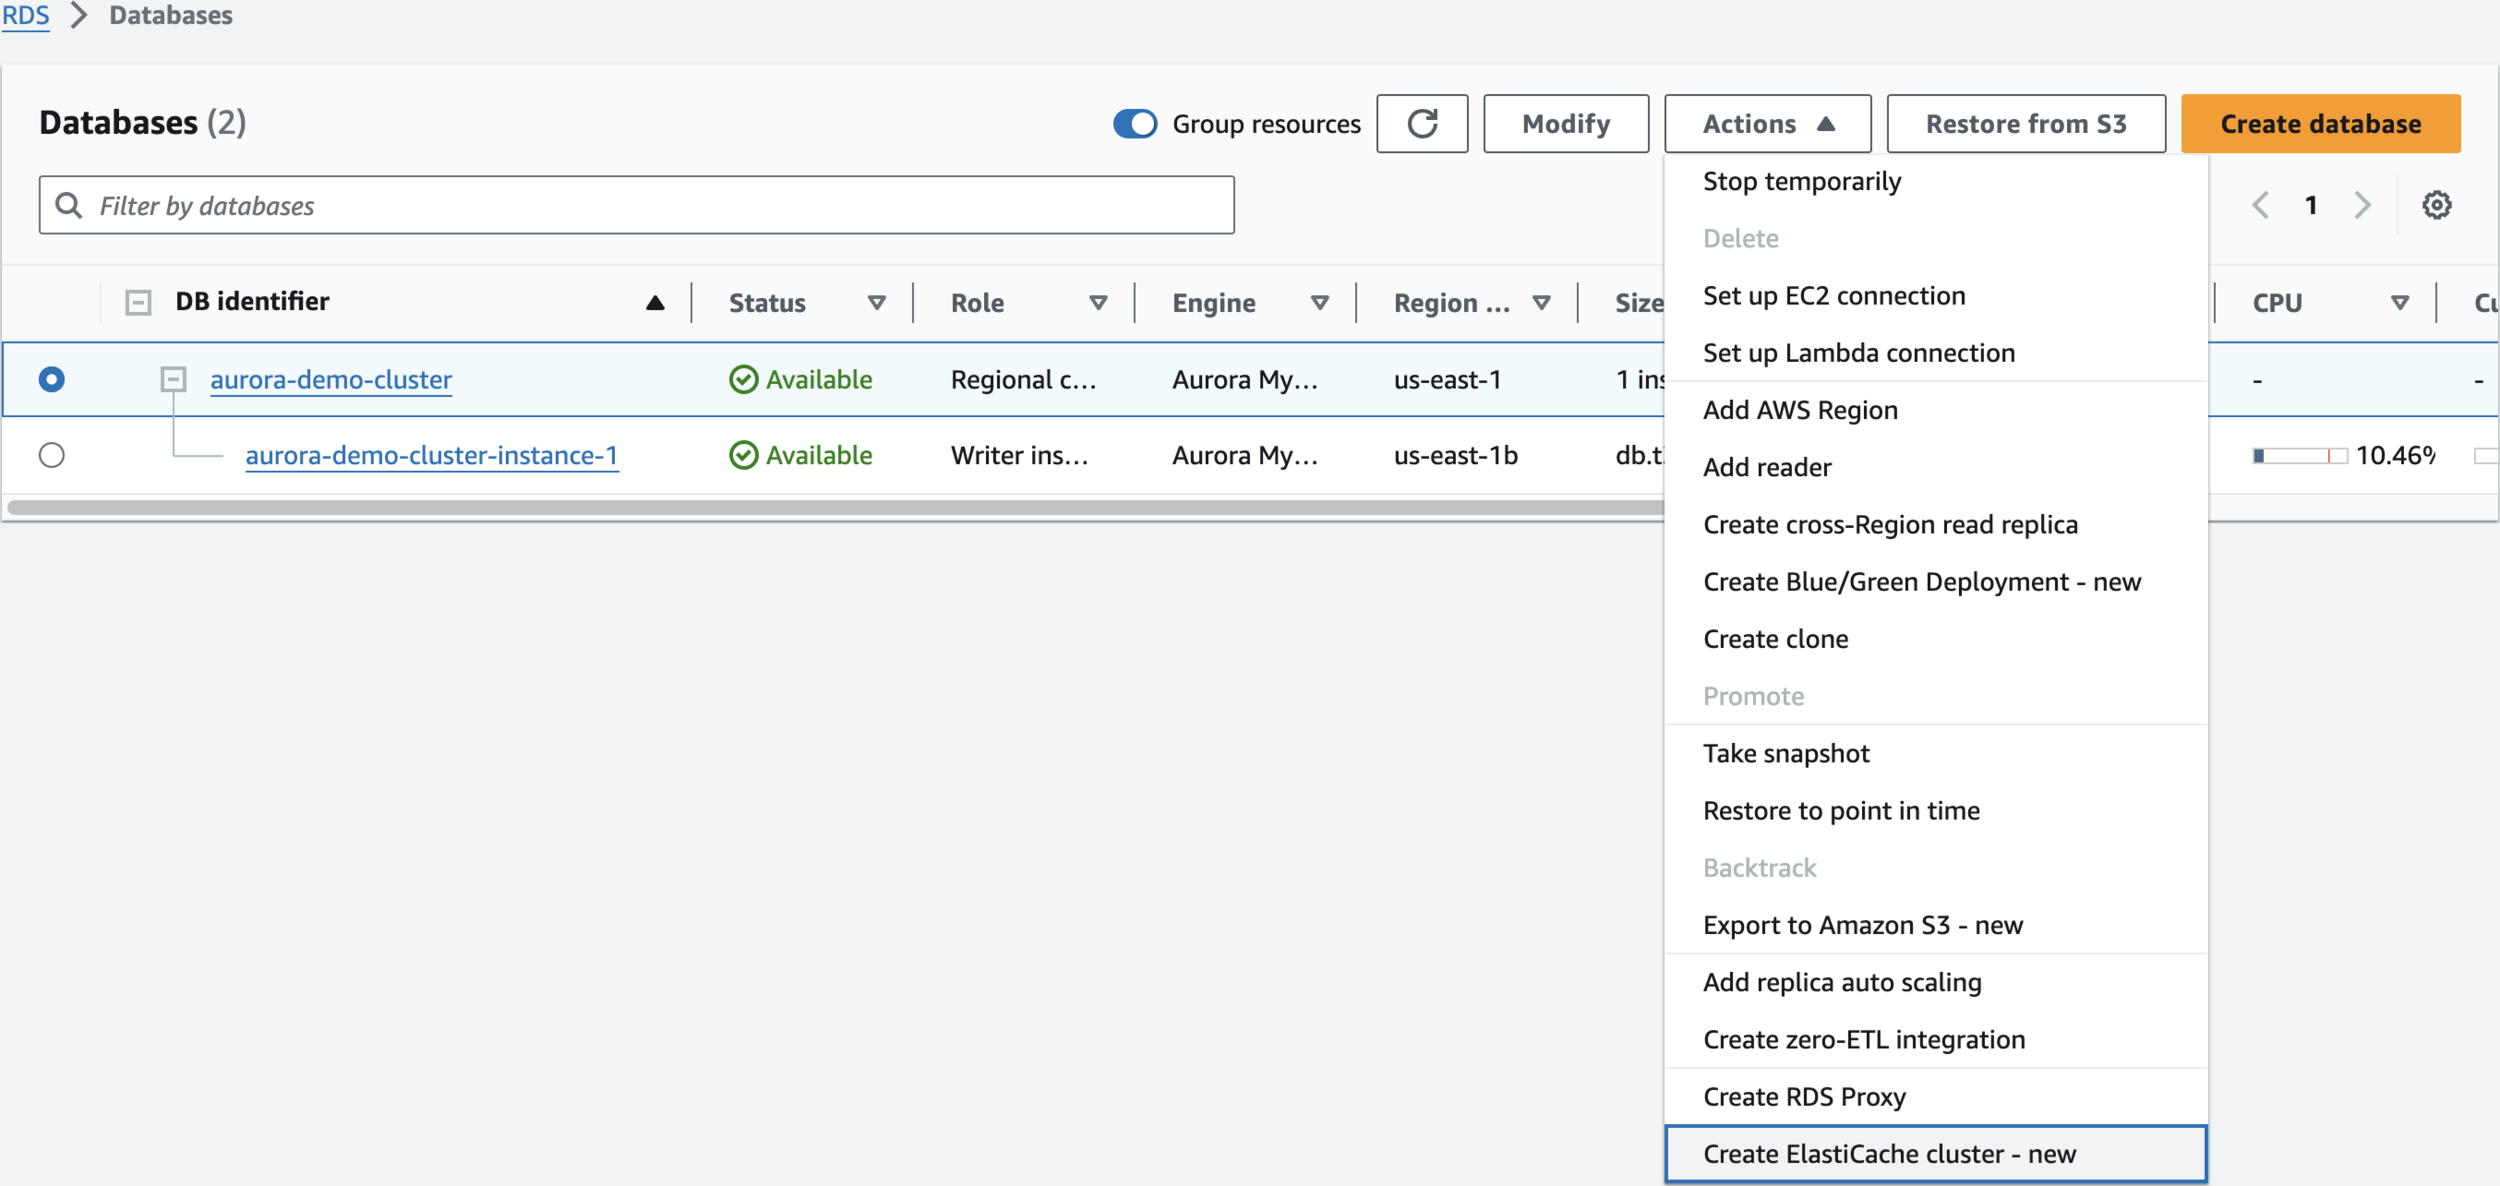Select aurora-demo-cluster radio button
The image size is (2500, 1186).
[52, 379]
